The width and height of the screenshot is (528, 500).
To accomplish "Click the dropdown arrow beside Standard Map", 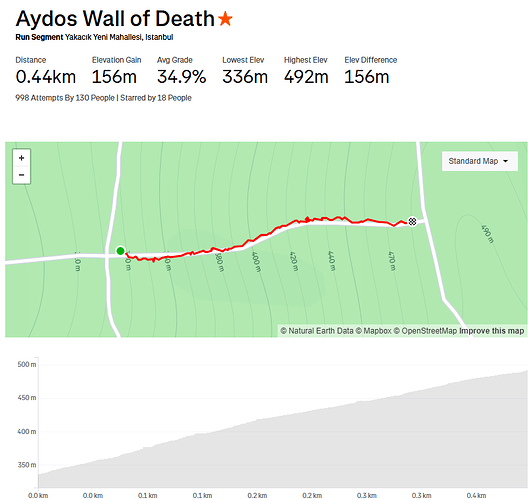I will pyautogui.click(x=505, y=161).
